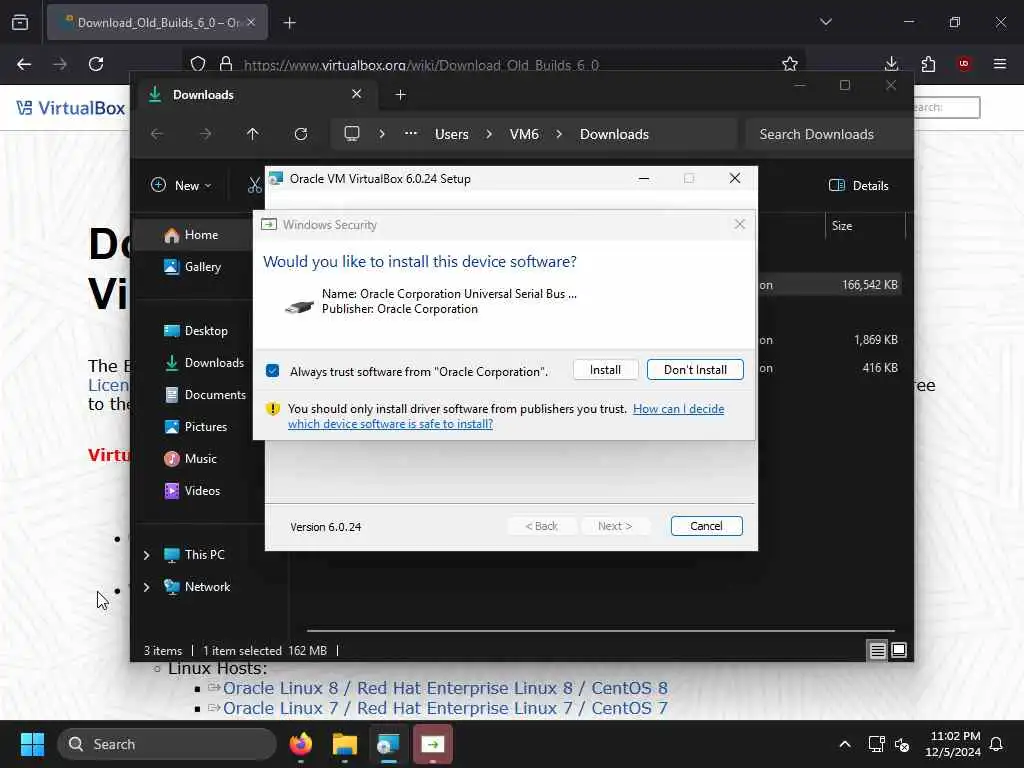
Task: Click Install in Windows Security dialog
Action: (x=605, y=370)
